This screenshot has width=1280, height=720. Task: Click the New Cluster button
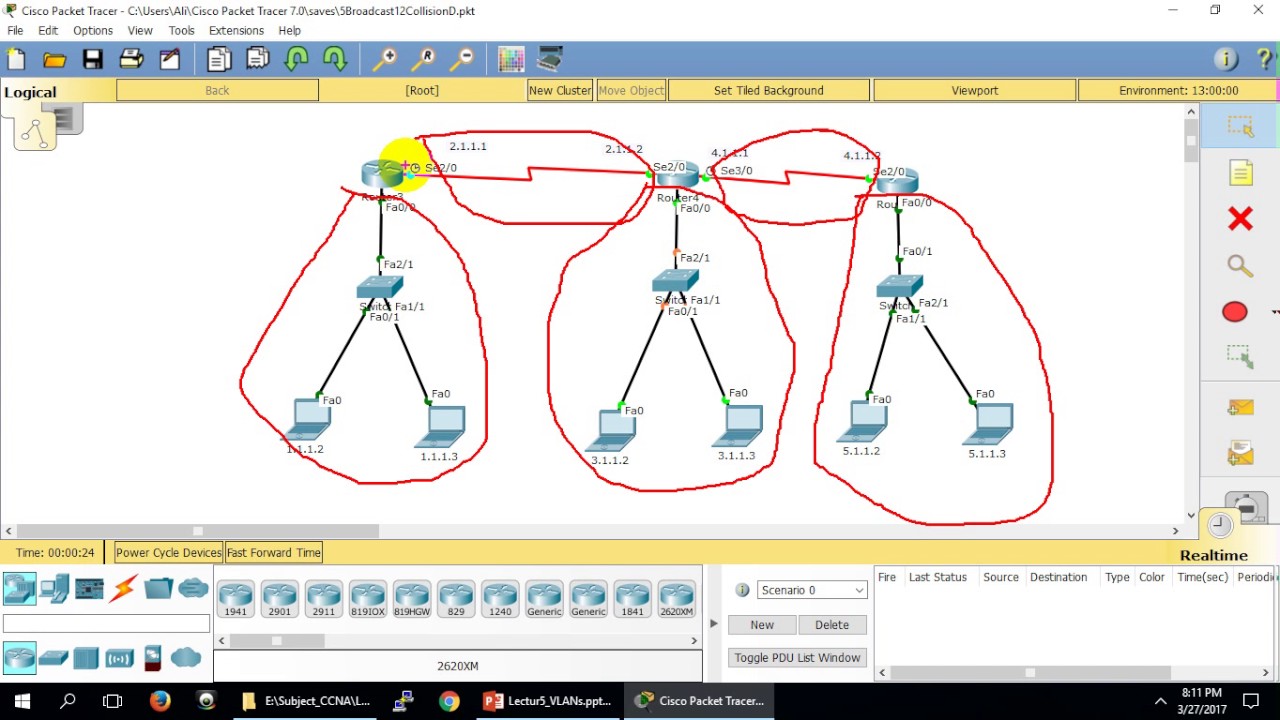(560, 90)
